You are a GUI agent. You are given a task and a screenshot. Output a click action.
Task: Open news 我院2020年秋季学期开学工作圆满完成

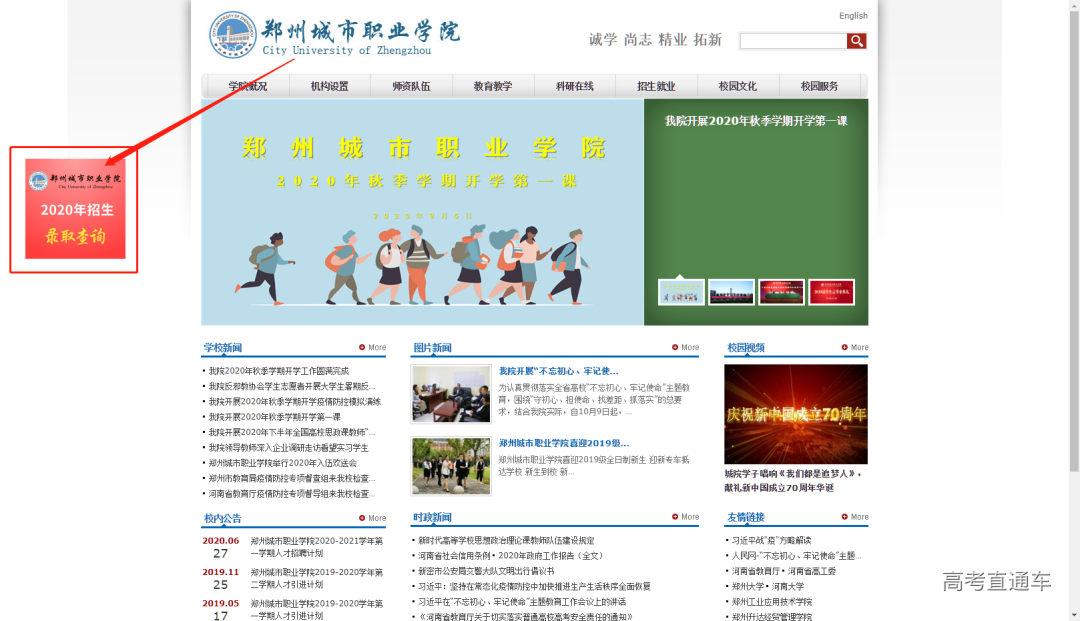278,371
